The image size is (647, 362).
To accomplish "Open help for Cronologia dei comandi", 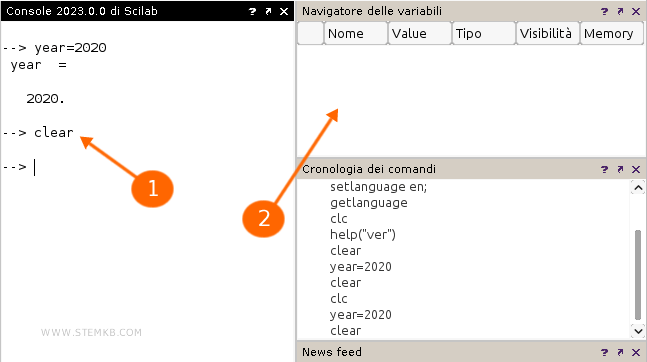I will pyautogui.click(x=604, y=169).
